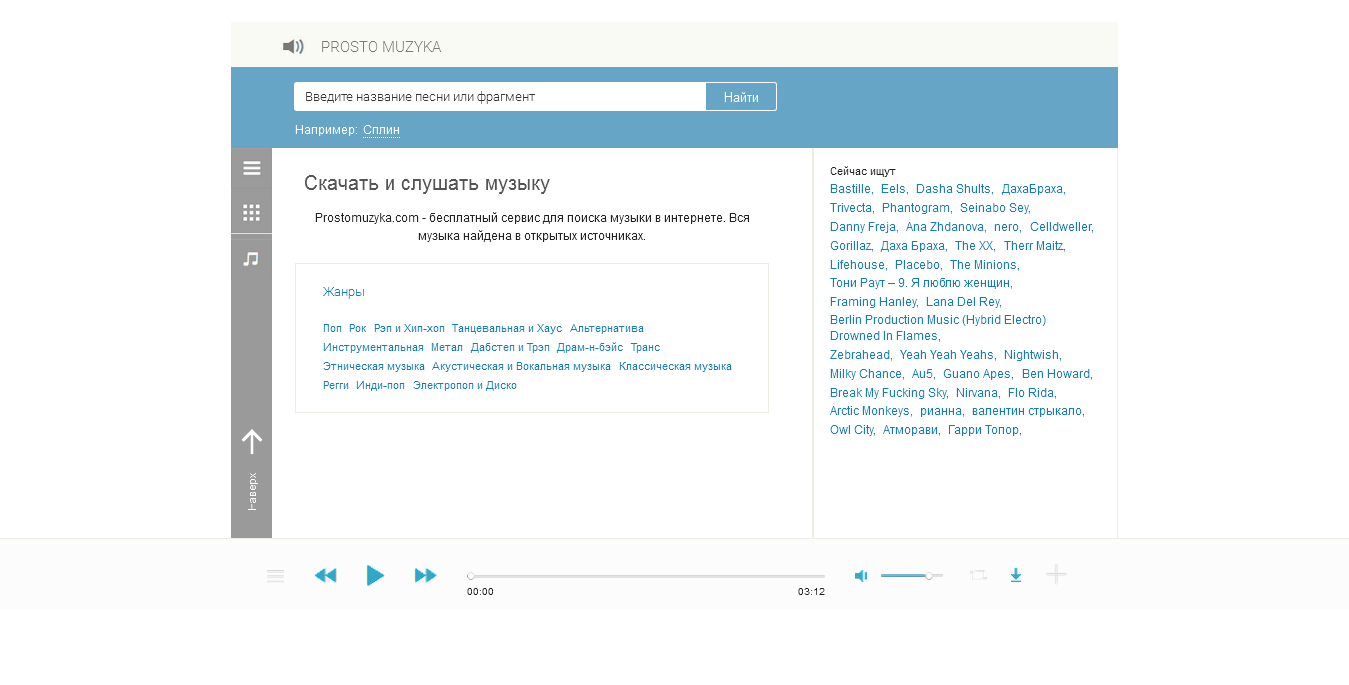Viewport: 1349px width, 685px height.
Task: Click the Nirvana search link
Action: [976, 393]
